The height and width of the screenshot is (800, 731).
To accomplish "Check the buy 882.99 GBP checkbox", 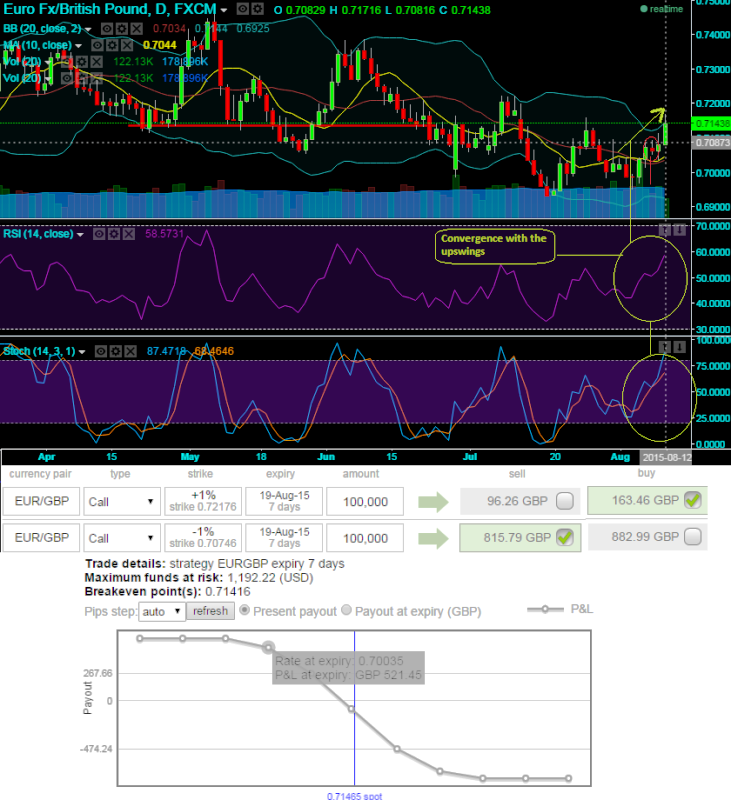I will (x=692, y=538).
